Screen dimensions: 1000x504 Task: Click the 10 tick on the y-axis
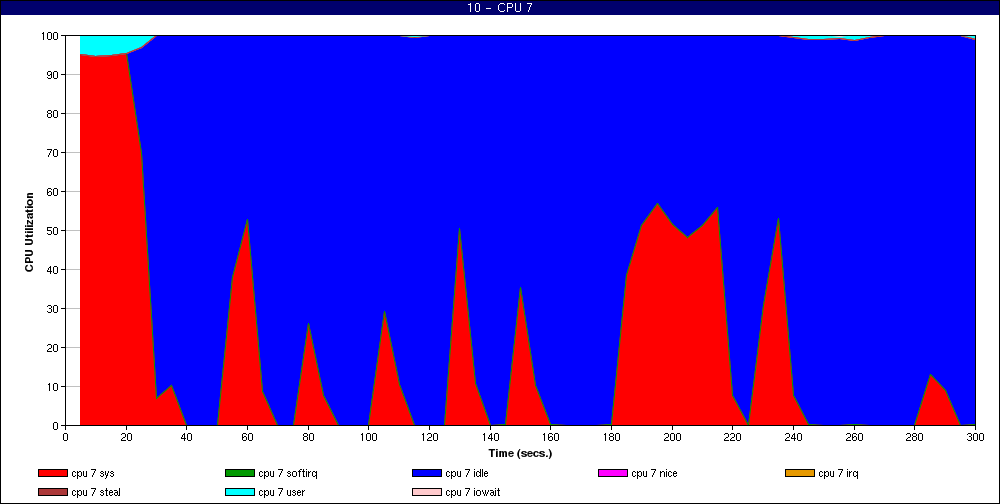[52, 387]
